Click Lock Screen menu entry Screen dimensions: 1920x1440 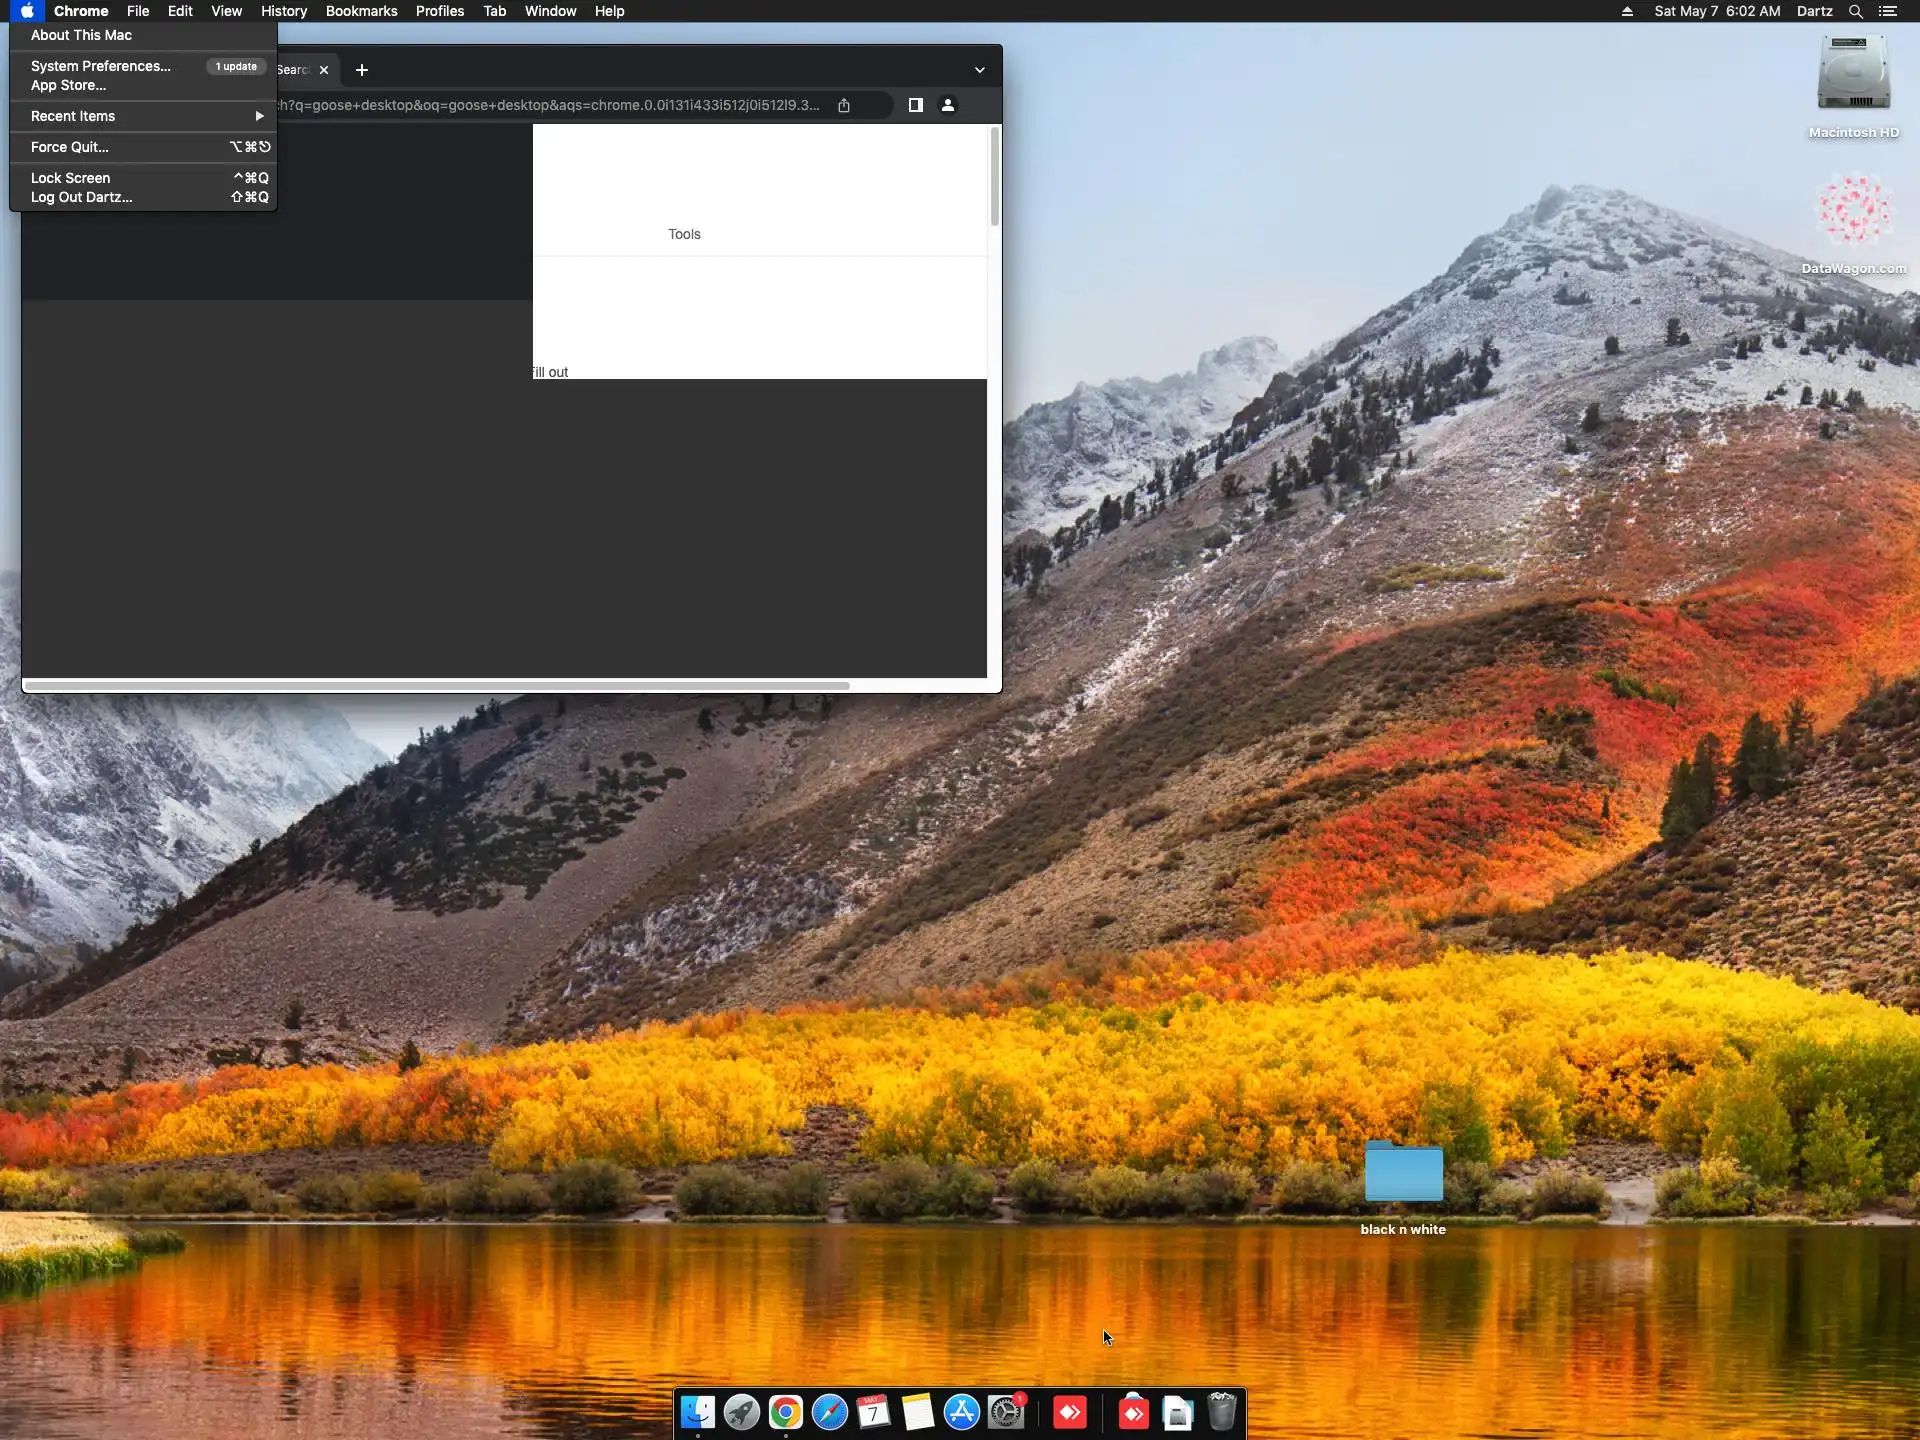pyautogui.click(x=71, y=178)
